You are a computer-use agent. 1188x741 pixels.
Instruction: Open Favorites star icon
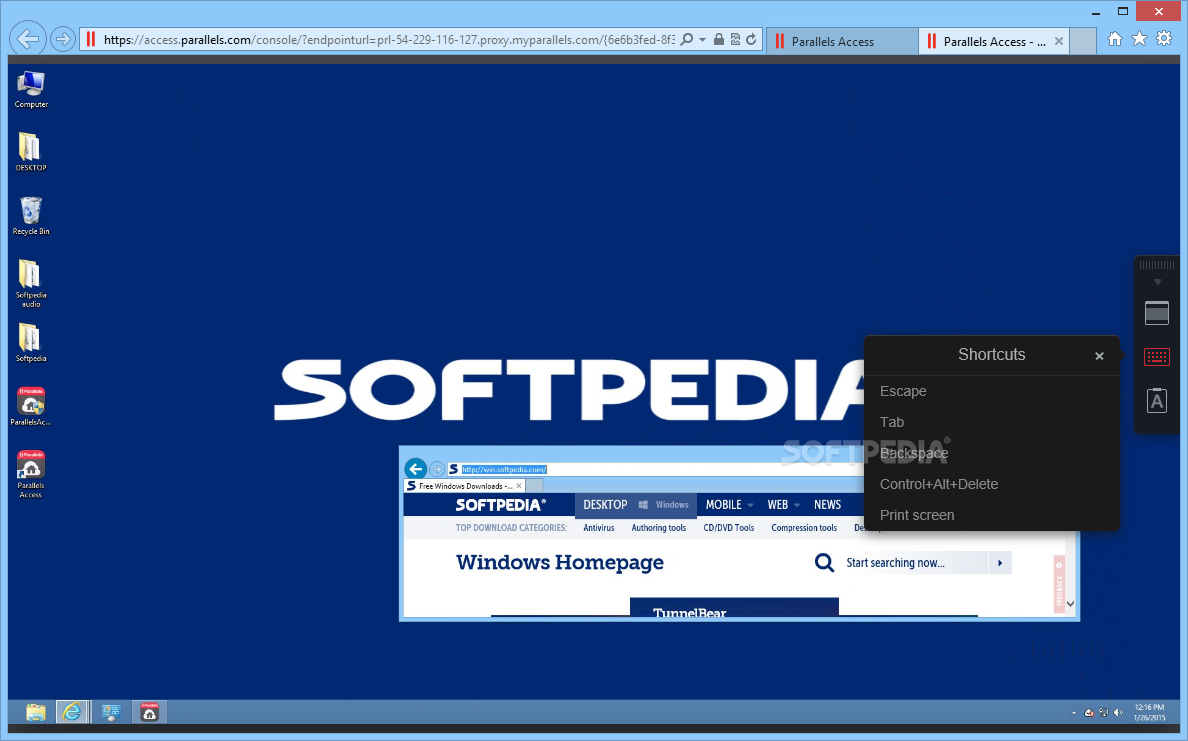[x=1139, y=39]
